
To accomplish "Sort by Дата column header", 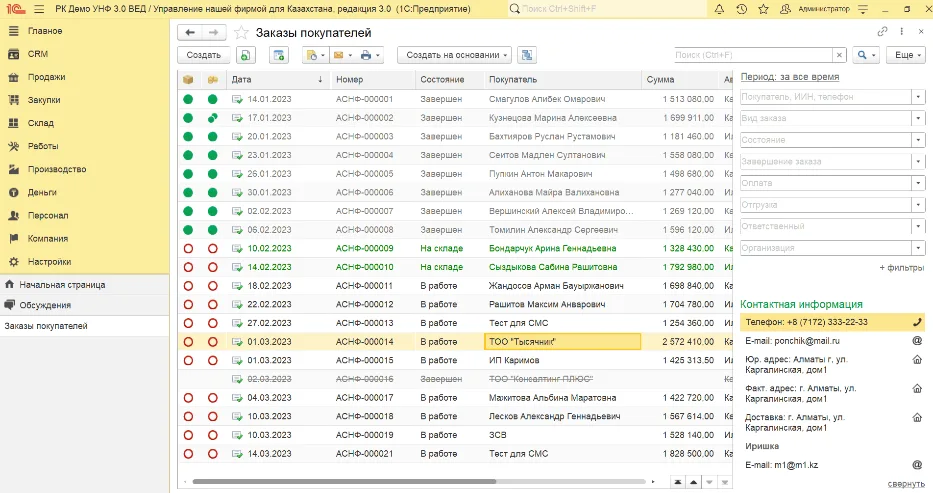I will [x=277, y=79].
